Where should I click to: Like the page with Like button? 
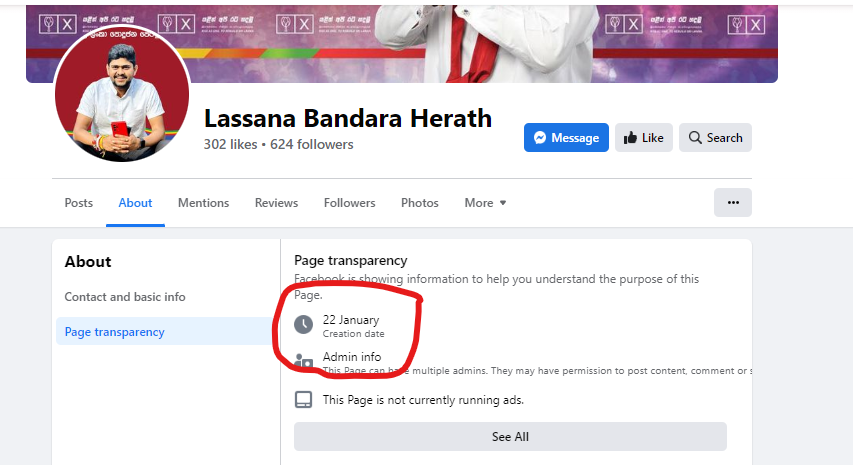point(644,138)
